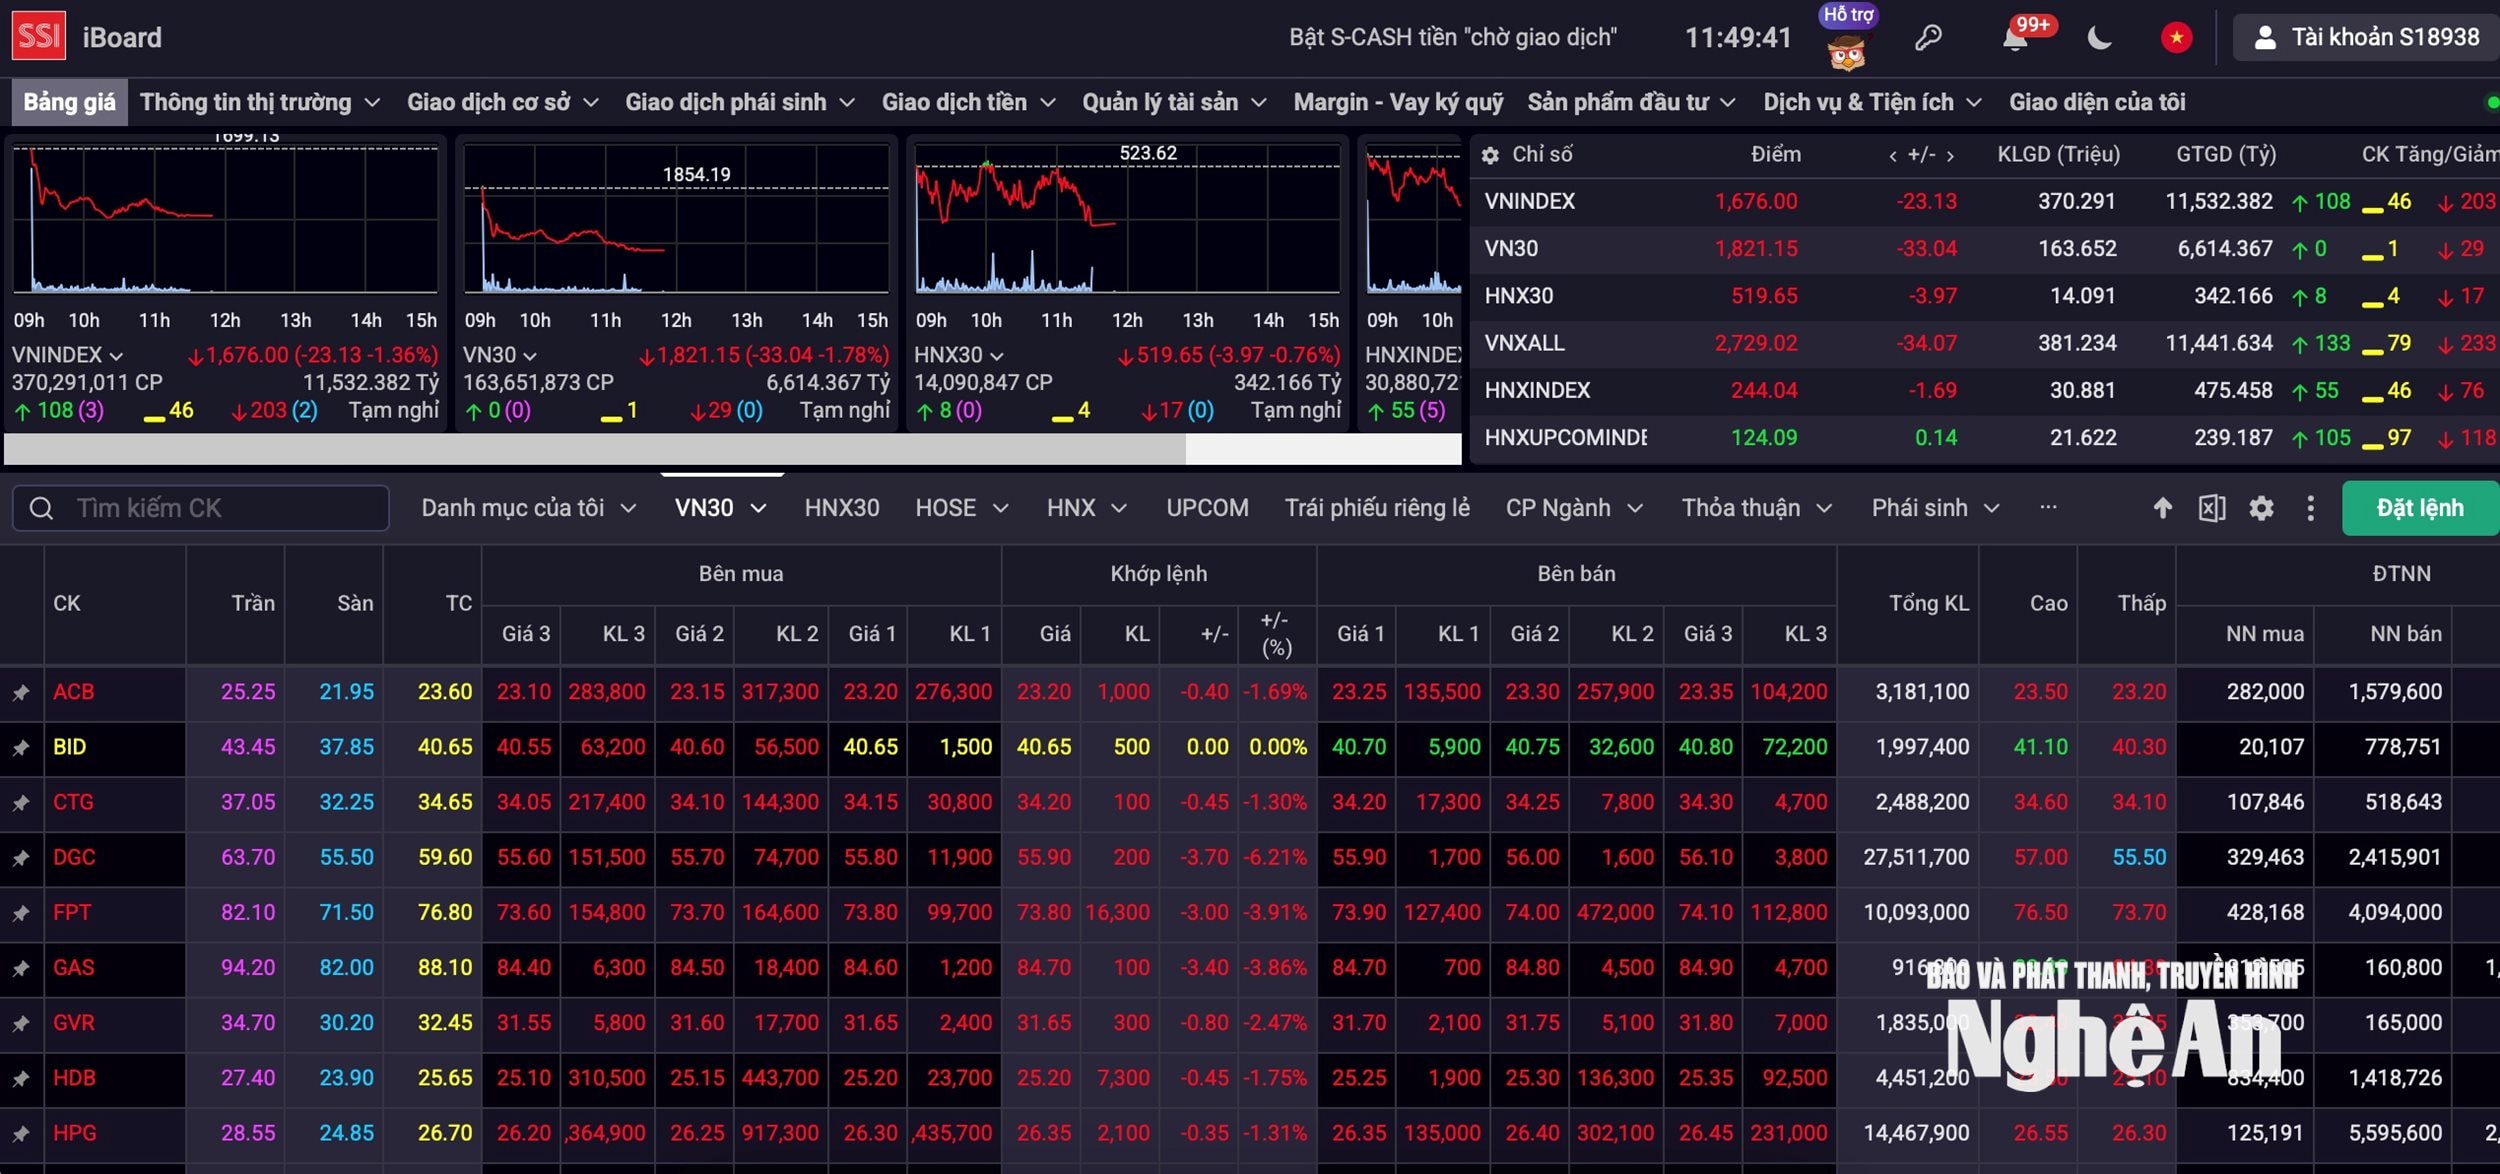Pin the ACB row
Screen dimensions: 2500x1174
[x=21, y=692]
